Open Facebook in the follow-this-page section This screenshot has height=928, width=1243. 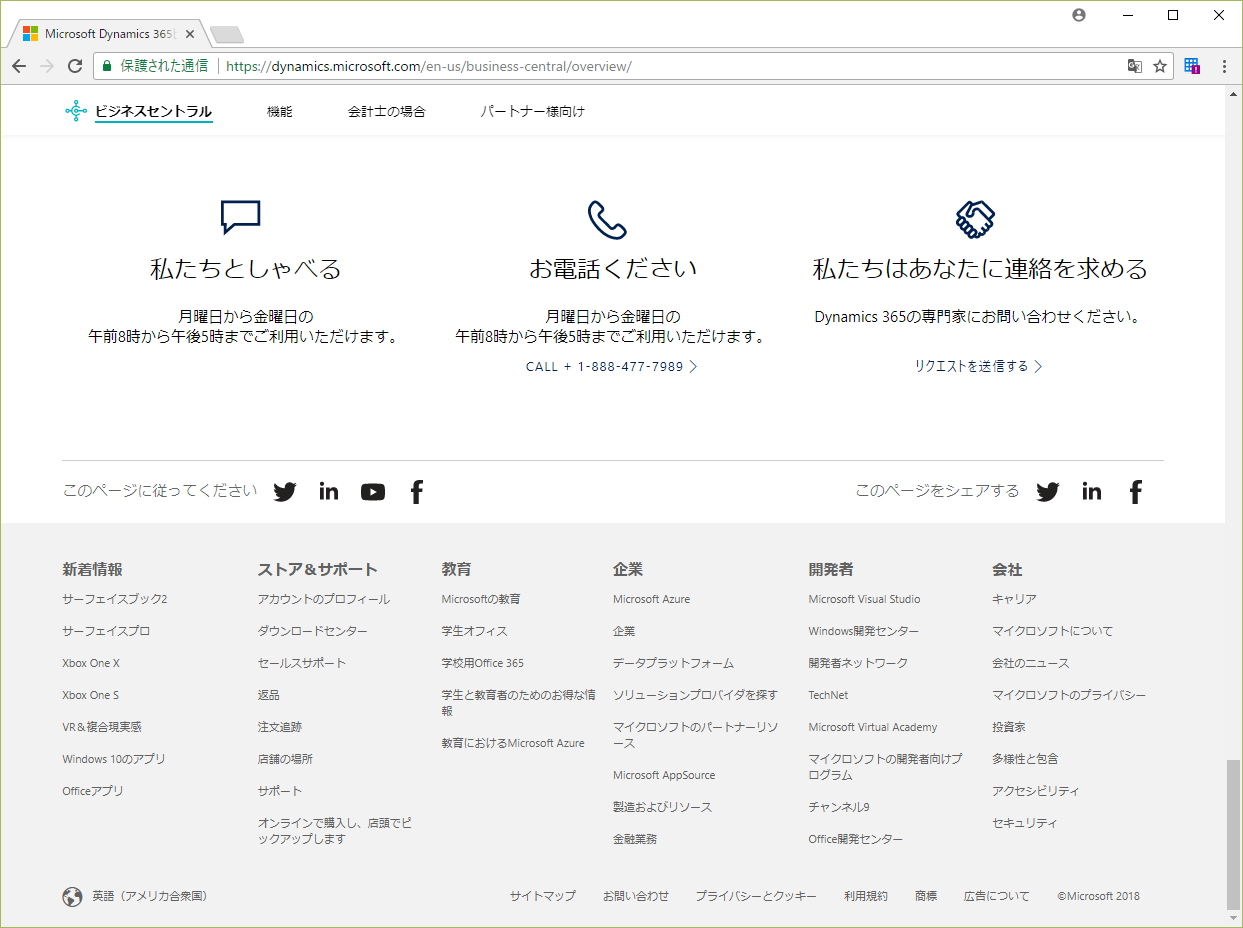point(417,491)
